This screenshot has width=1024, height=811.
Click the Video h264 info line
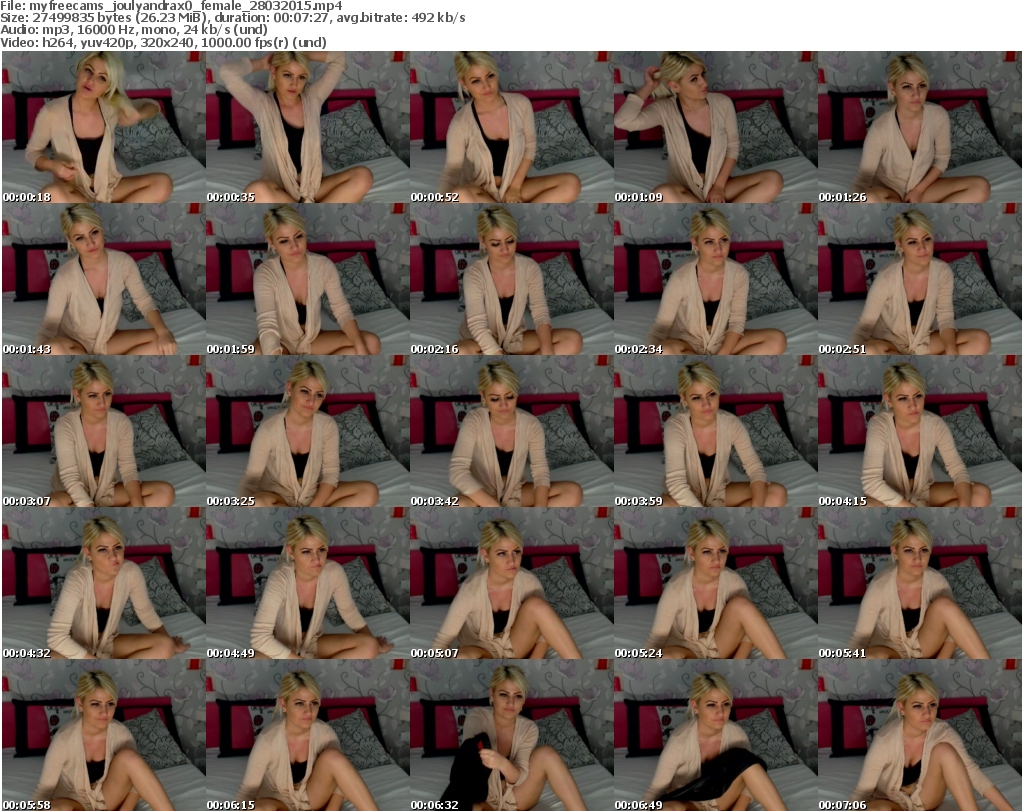(163, 42)
